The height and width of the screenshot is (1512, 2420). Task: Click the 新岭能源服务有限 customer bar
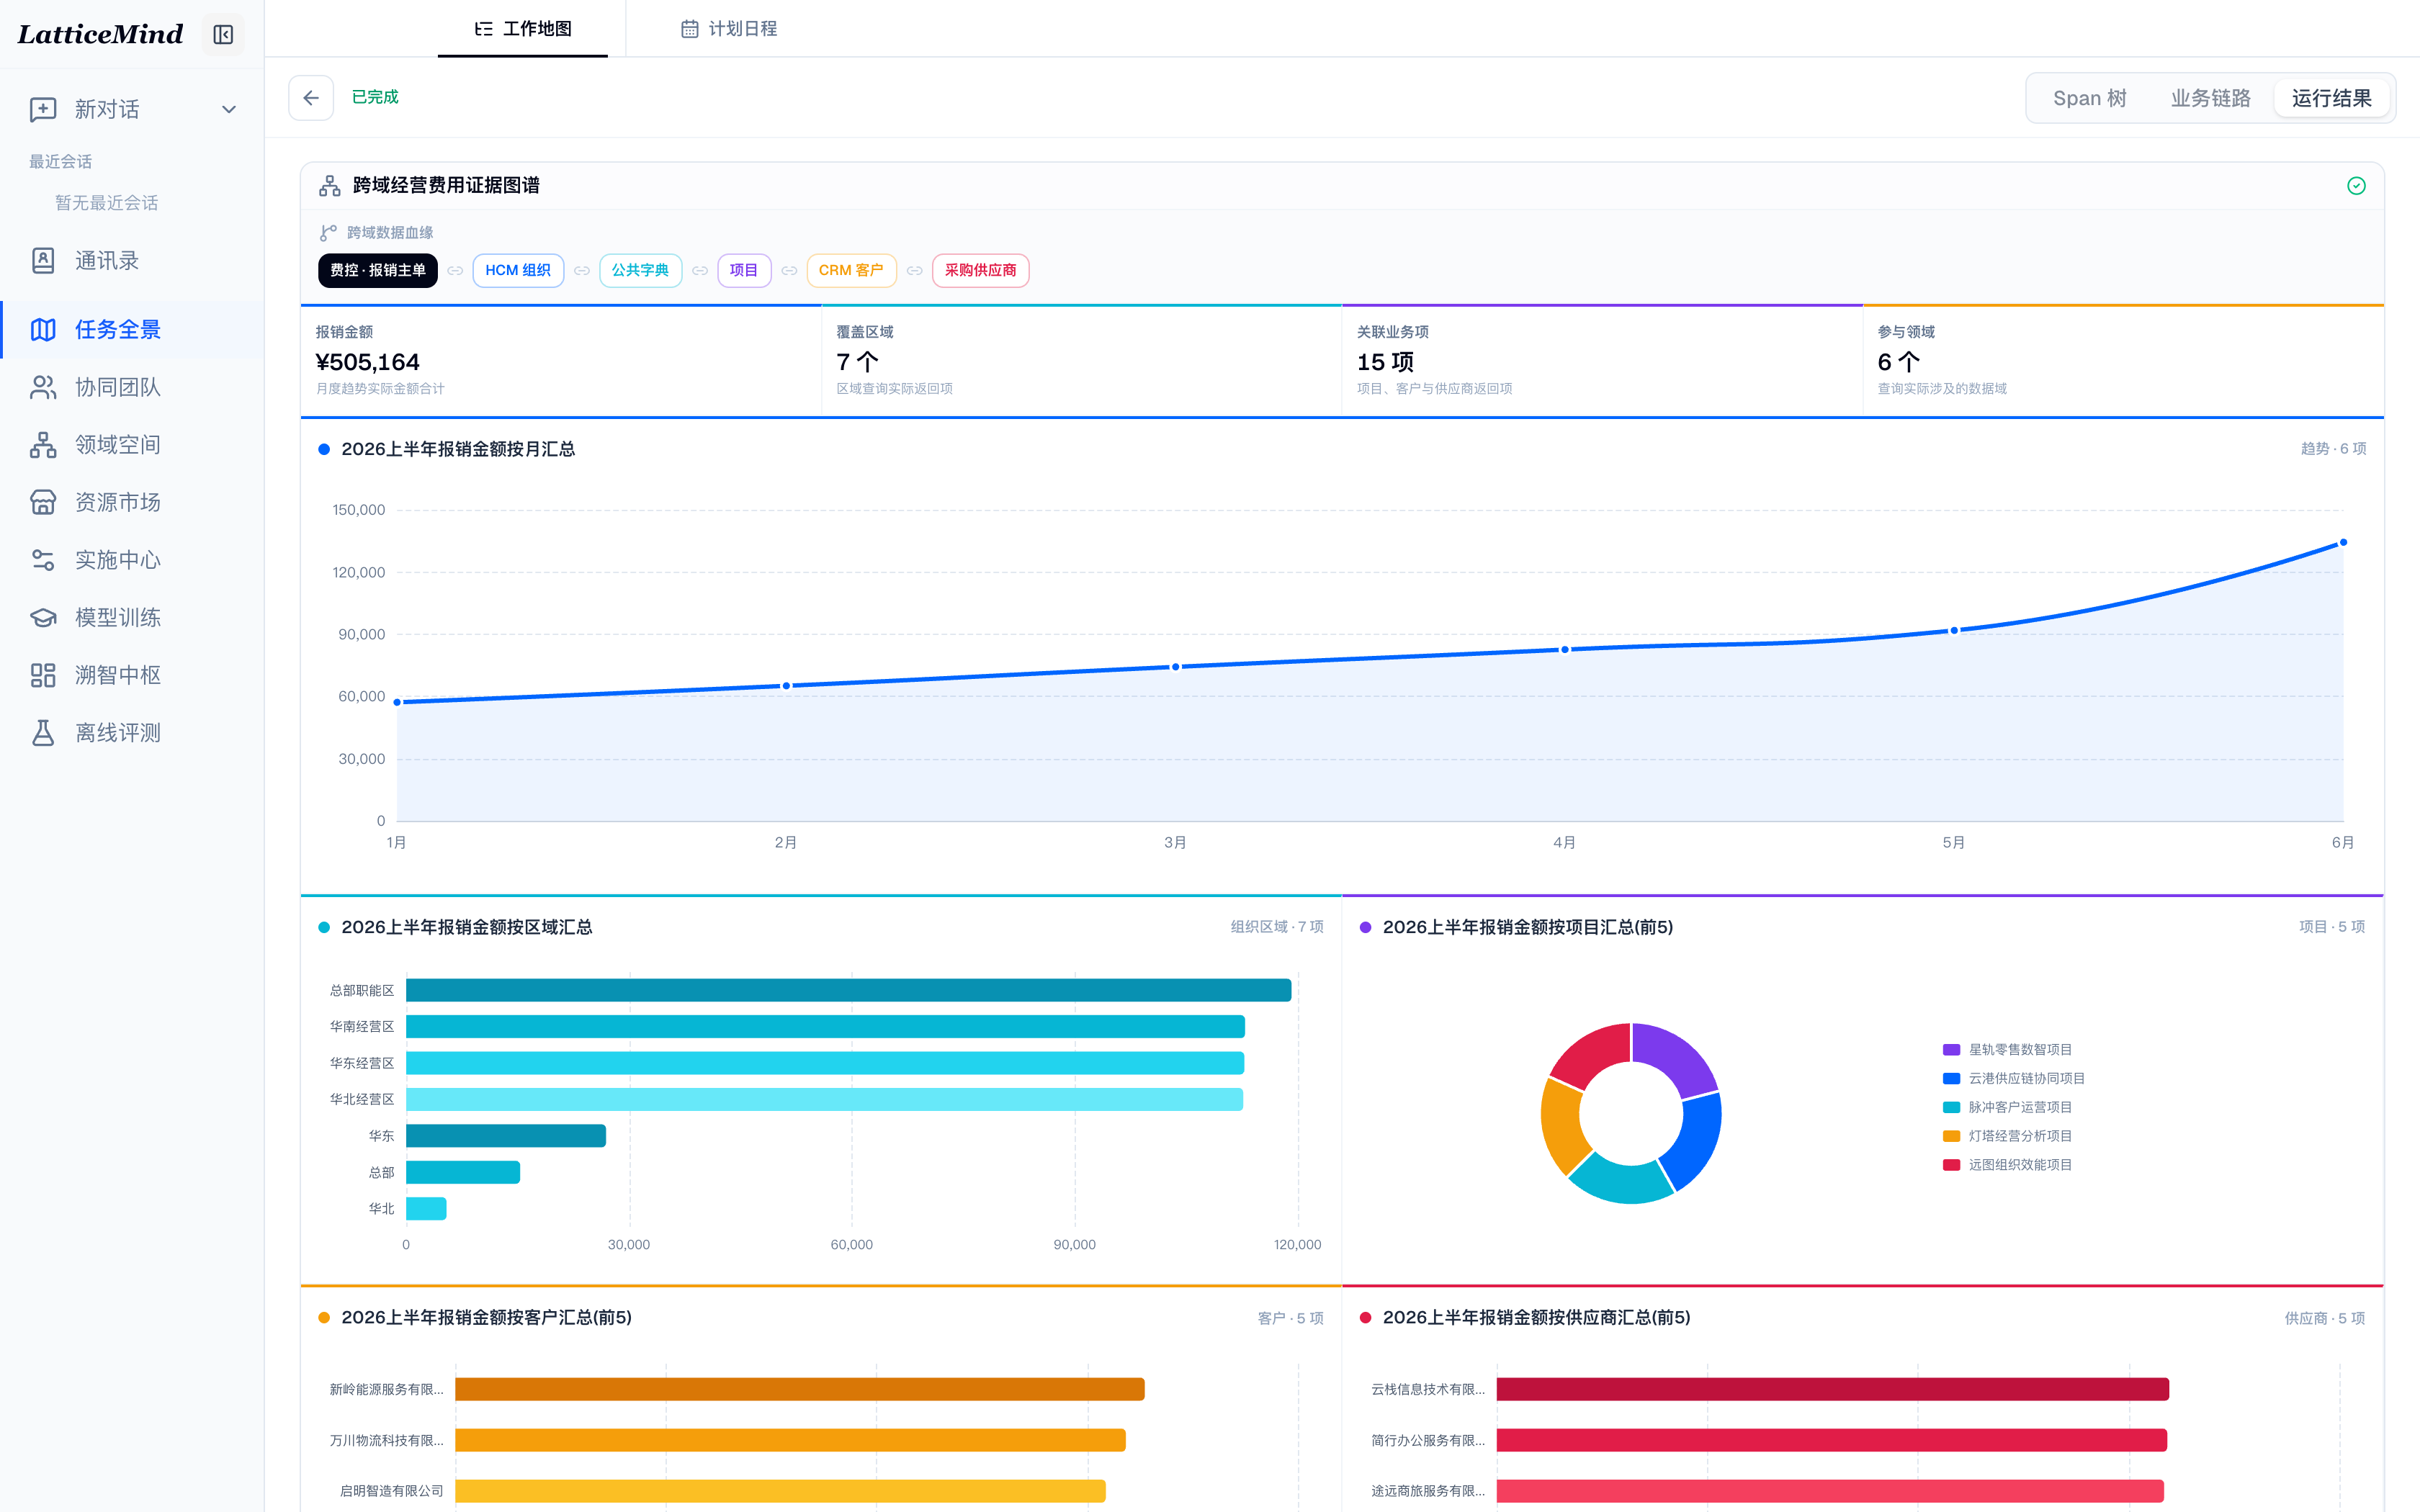[x=799, y=1389]
